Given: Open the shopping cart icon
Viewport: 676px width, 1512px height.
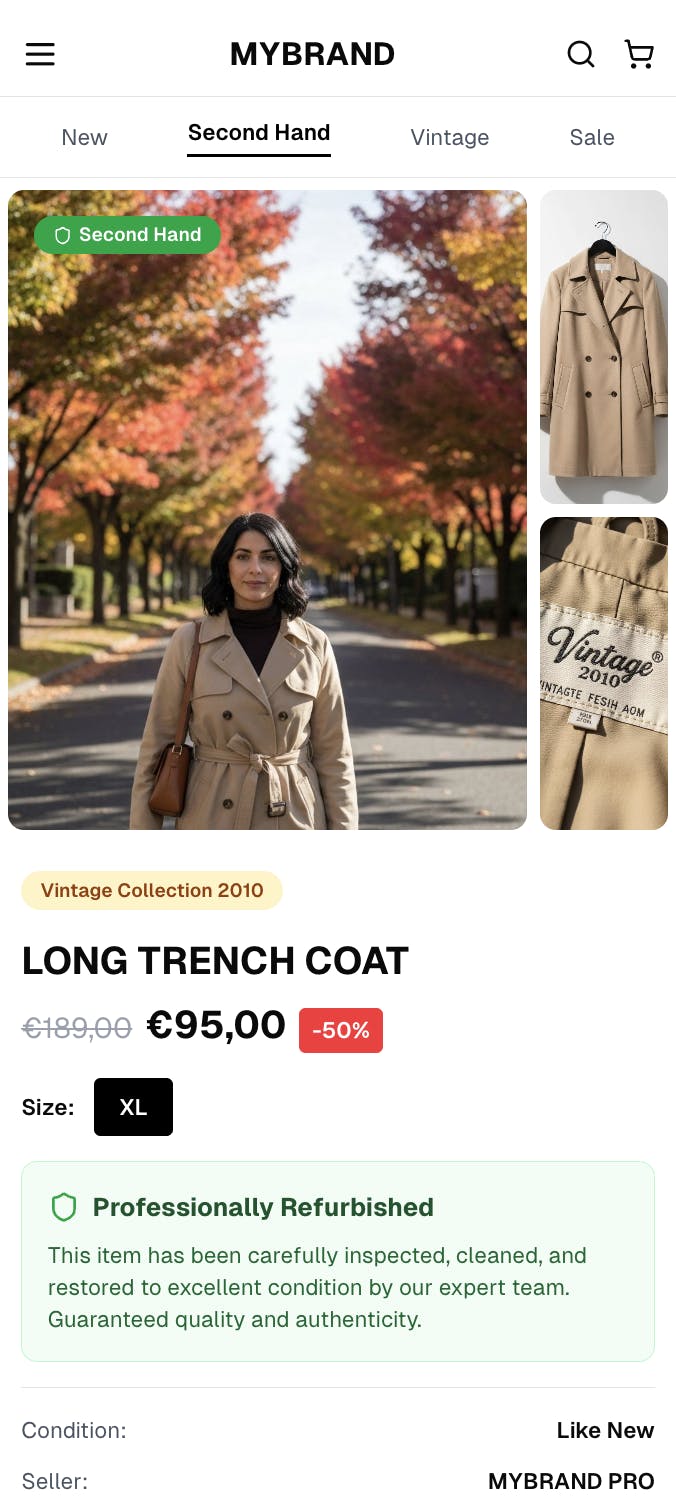Looking at the screenshot, I should tap(639, 54).
